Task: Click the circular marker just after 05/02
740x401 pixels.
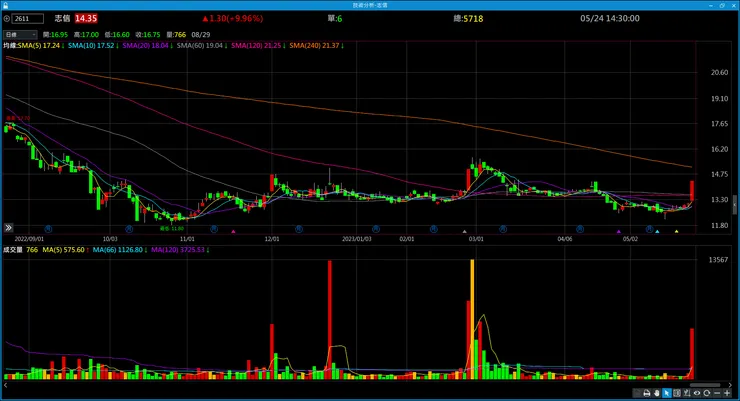Action: click(649, 229)
